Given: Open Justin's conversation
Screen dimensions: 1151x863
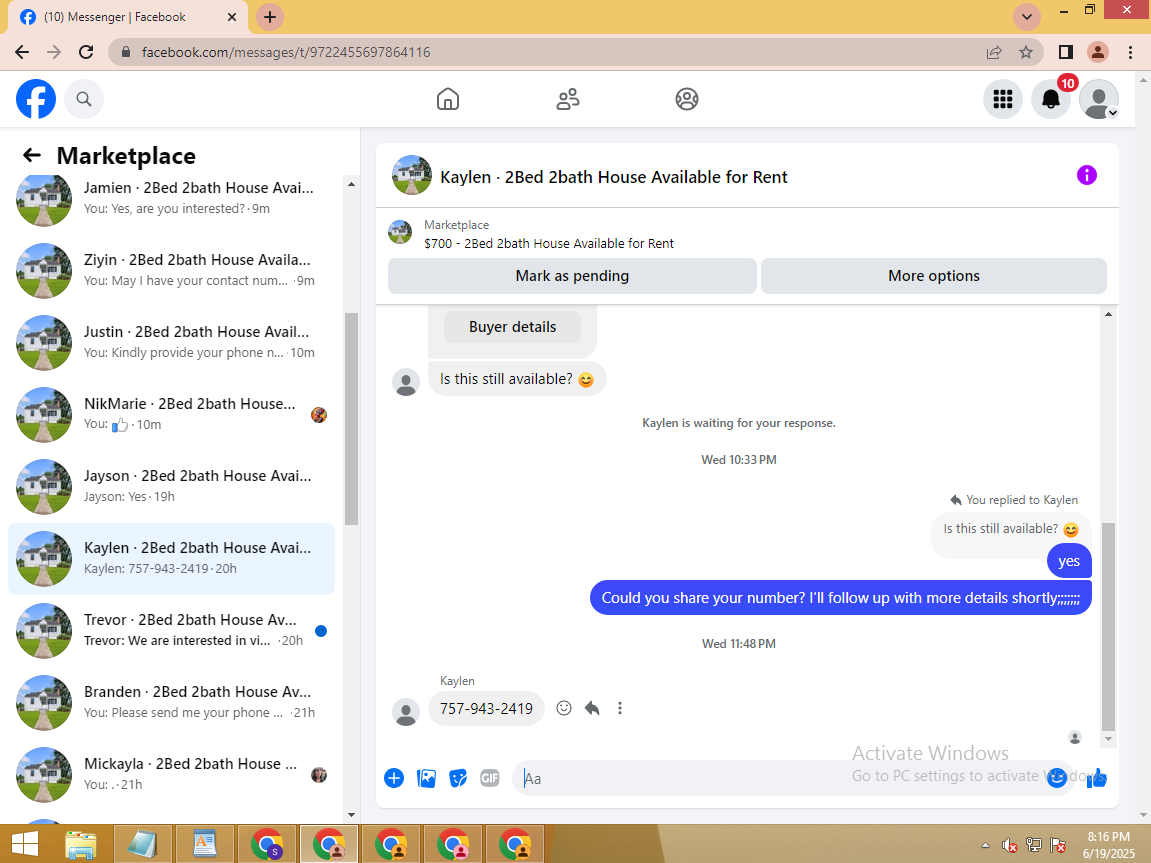Looking at the screenshot, I should (x=171, y=342).
